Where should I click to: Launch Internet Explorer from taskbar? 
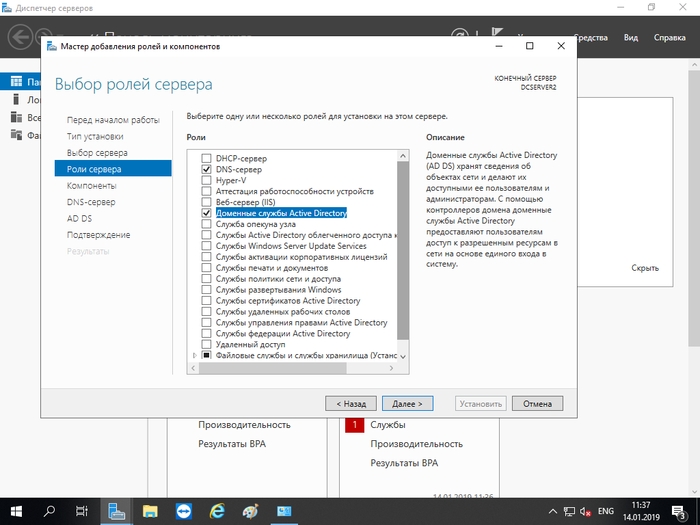[217, 511]
